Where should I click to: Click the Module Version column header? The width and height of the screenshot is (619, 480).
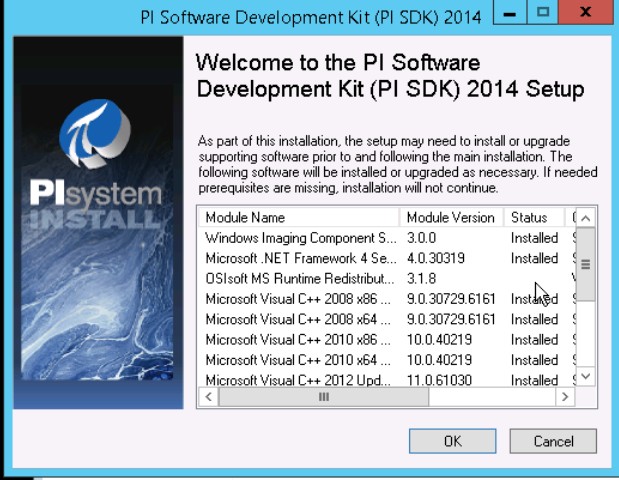click(x=452, y=218)
